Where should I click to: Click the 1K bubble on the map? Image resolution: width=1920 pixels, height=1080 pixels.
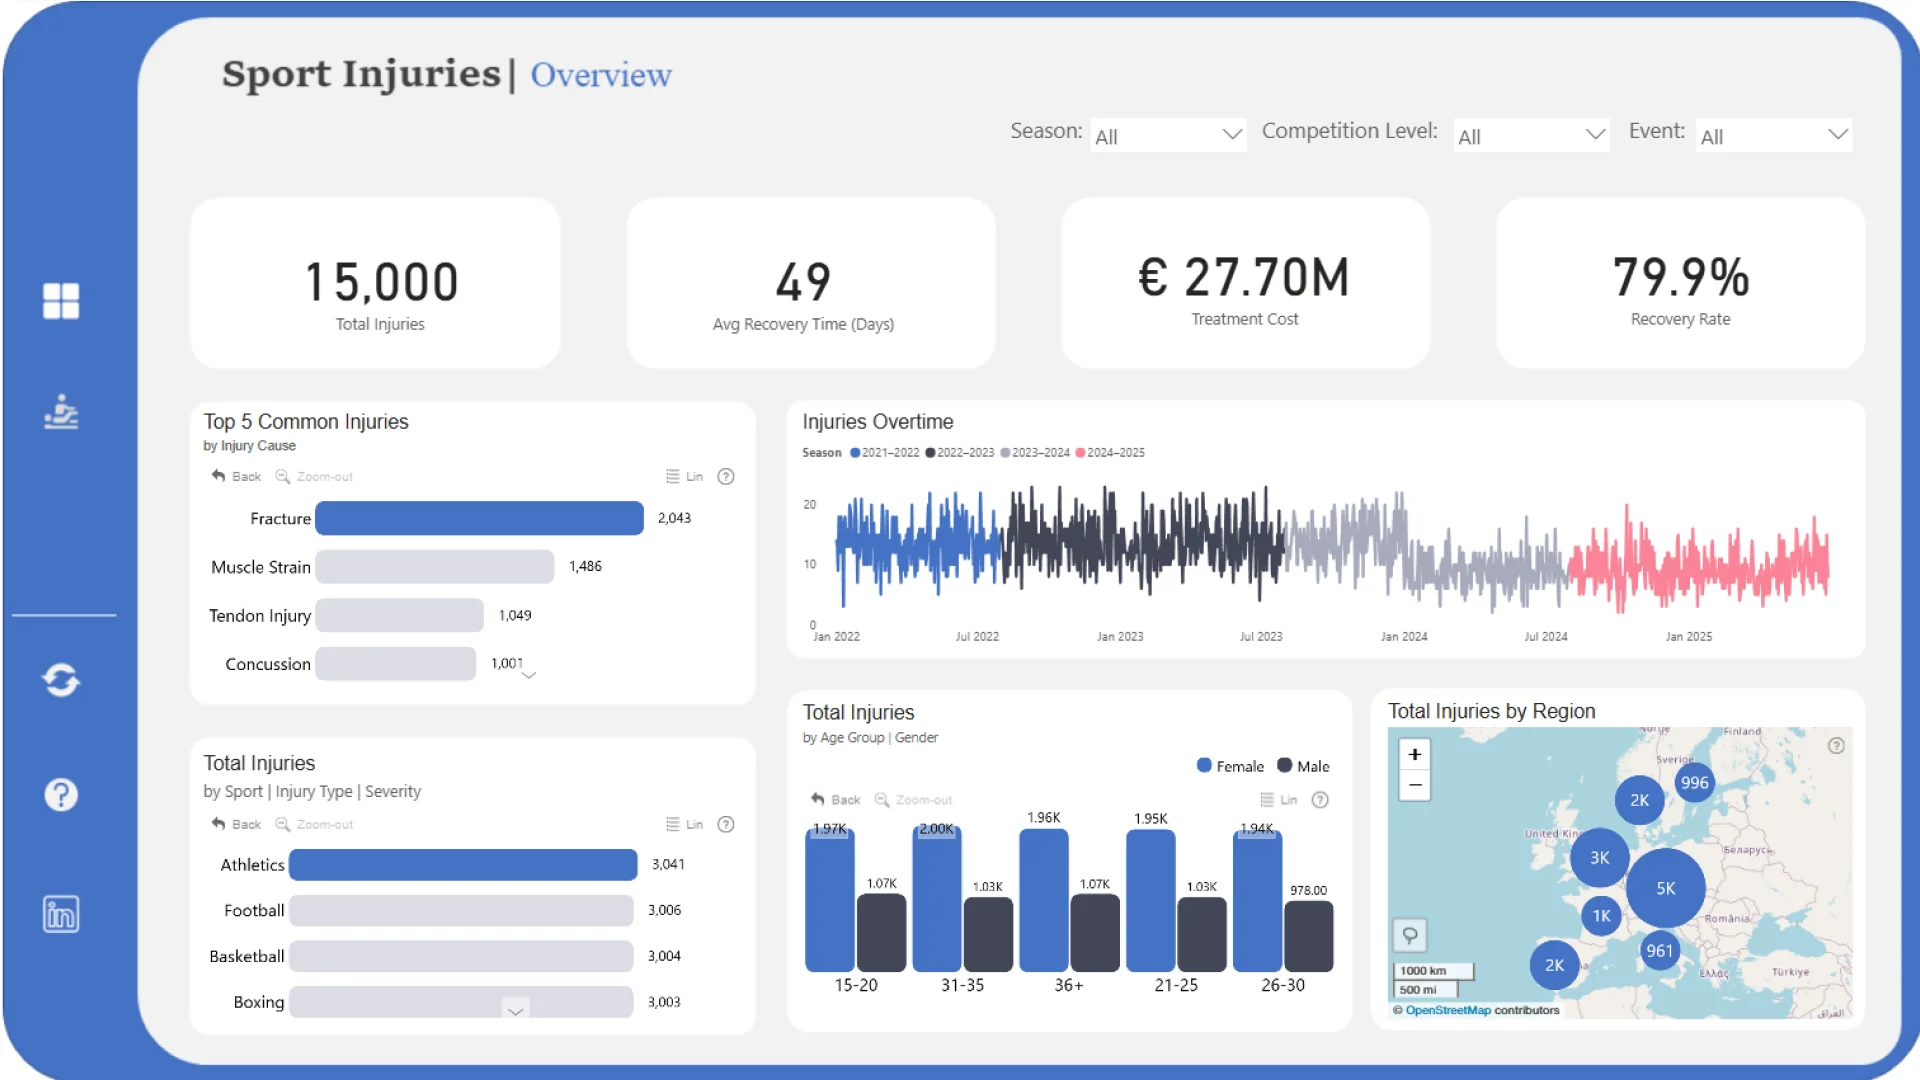click(1601, 915)
